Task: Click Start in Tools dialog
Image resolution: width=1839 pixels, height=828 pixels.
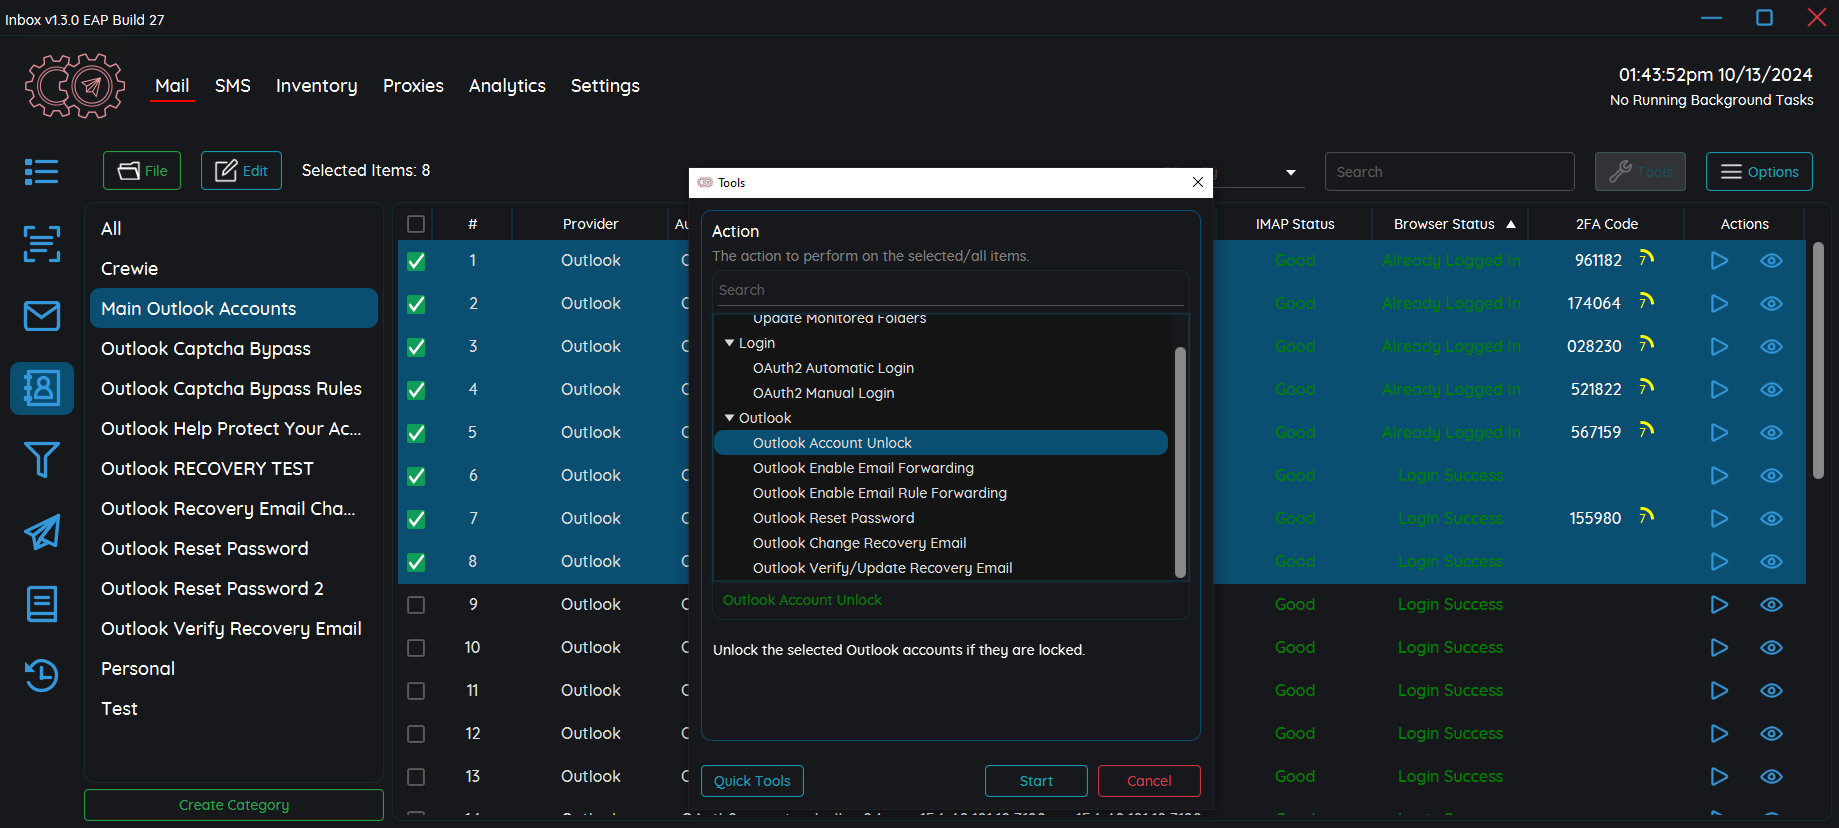Action: point(1036,781)
